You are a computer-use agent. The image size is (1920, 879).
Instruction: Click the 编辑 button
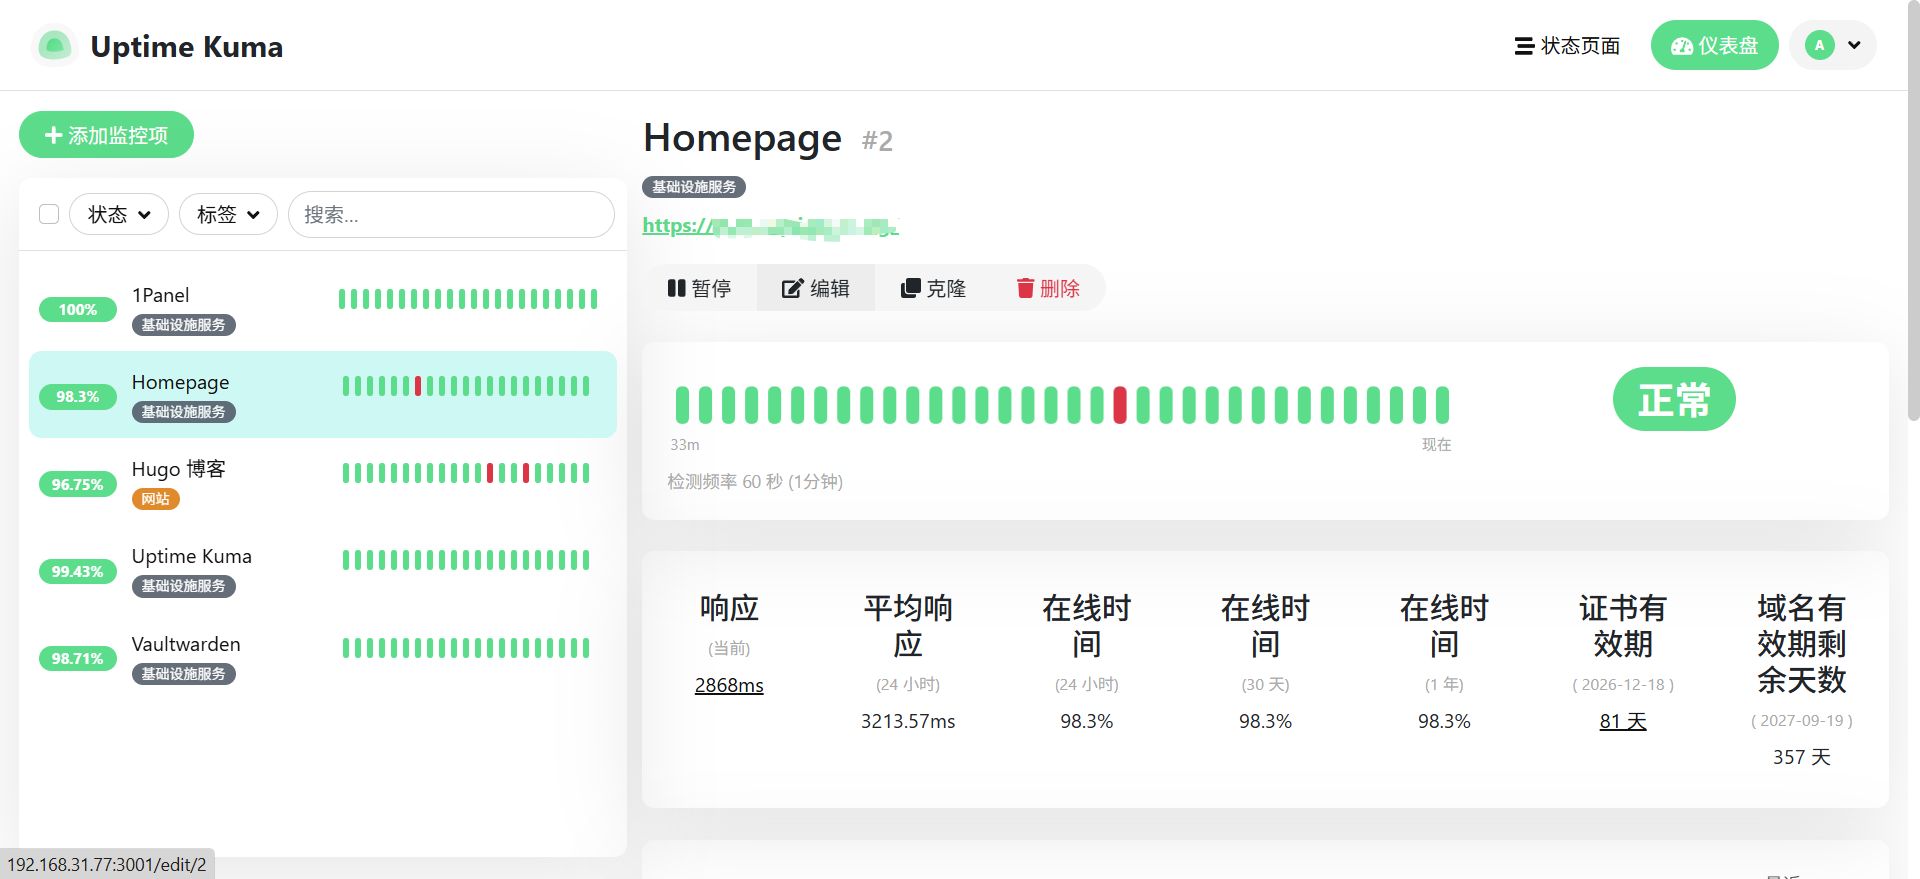816,288
